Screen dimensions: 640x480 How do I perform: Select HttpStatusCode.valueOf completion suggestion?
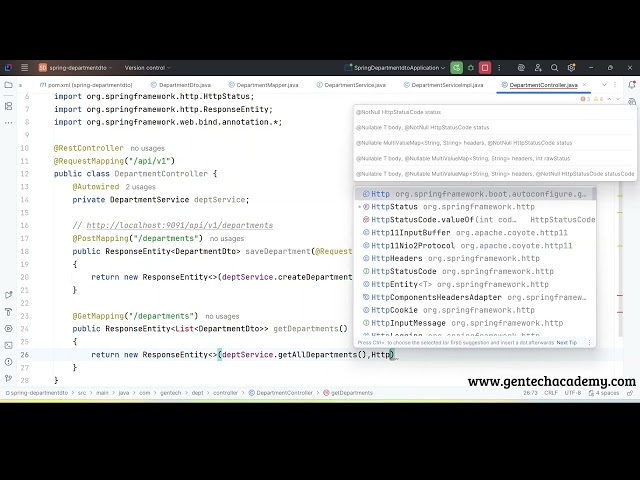(x=475, y=220)
